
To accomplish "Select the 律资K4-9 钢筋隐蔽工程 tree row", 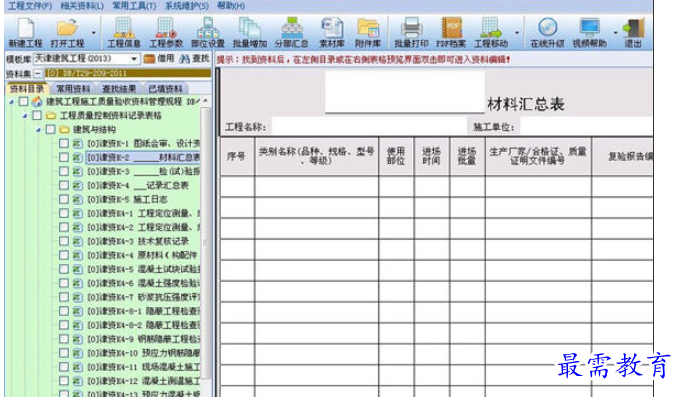I will click(143, 339).
